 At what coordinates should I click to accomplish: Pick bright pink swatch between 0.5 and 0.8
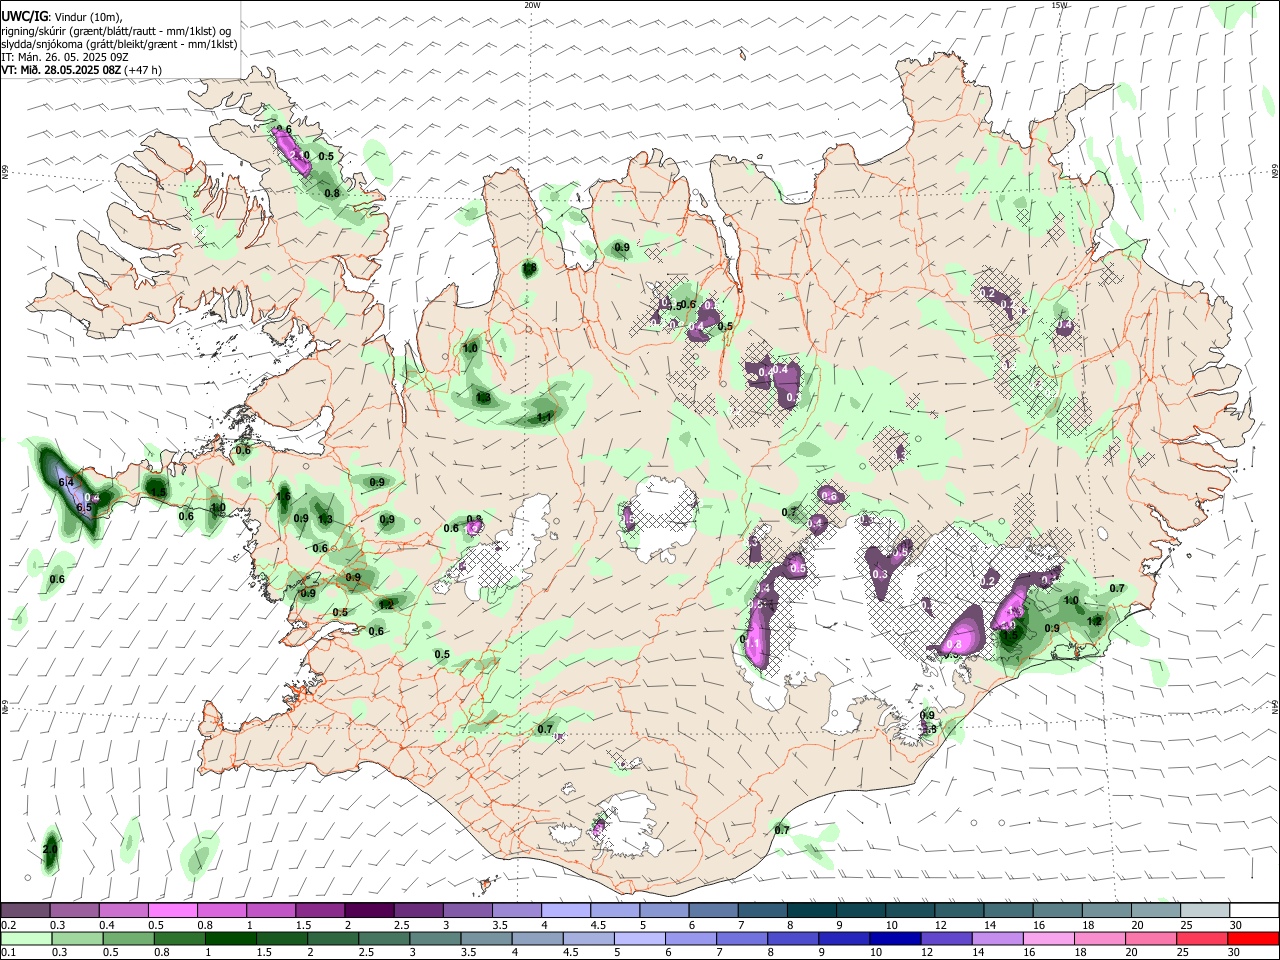coord(173,911)
